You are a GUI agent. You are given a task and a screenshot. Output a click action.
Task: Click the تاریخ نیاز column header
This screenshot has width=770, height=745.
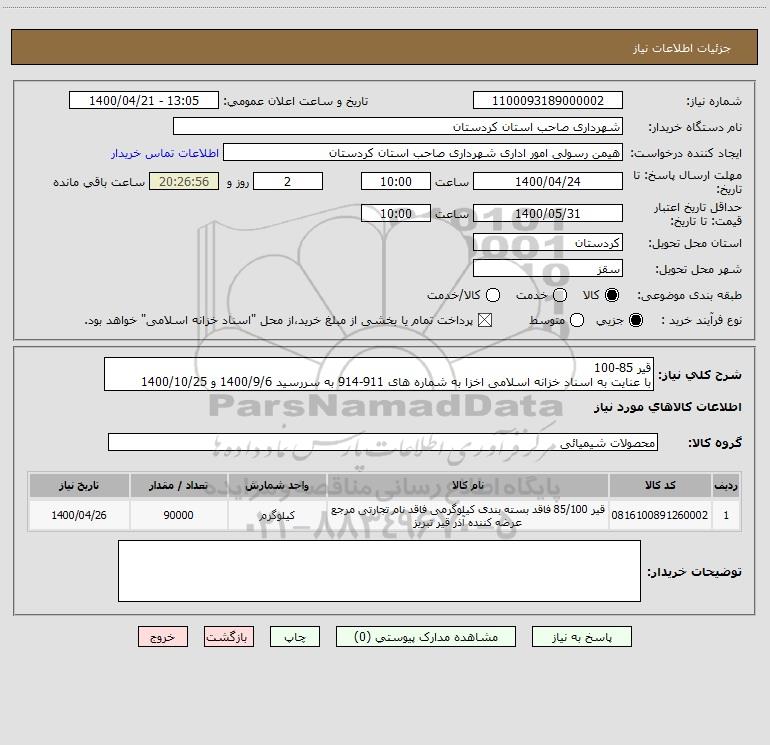click(79, 485)
